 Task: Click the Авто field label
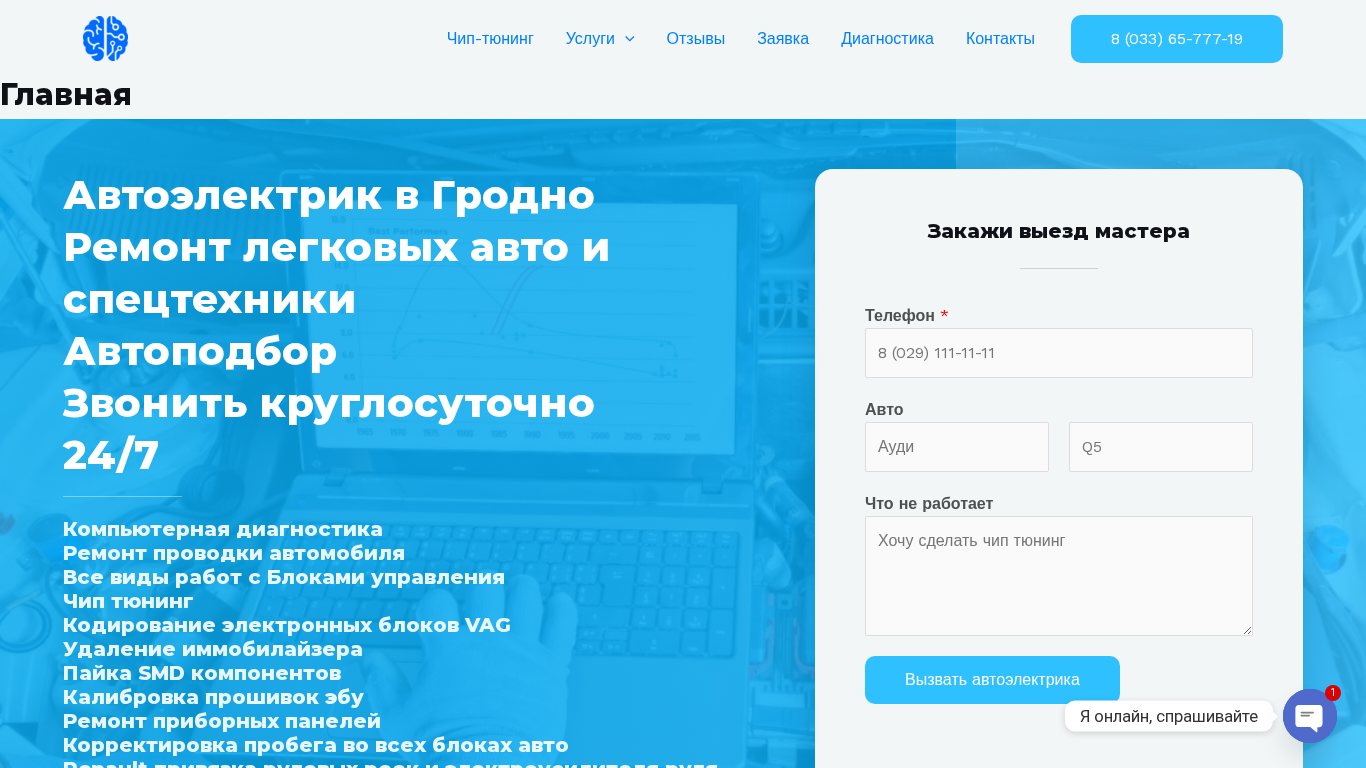click(884, 410)
